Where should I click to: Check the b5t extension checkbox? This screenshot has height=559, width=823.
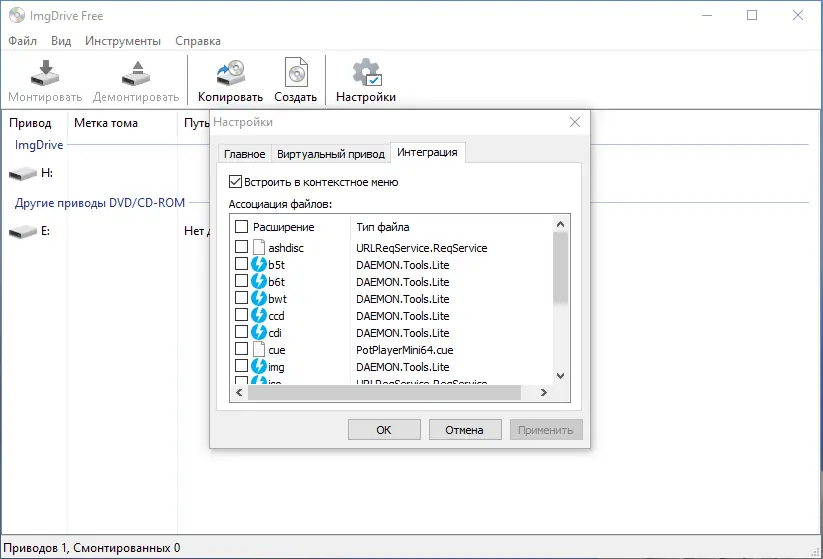pos(241,263)
